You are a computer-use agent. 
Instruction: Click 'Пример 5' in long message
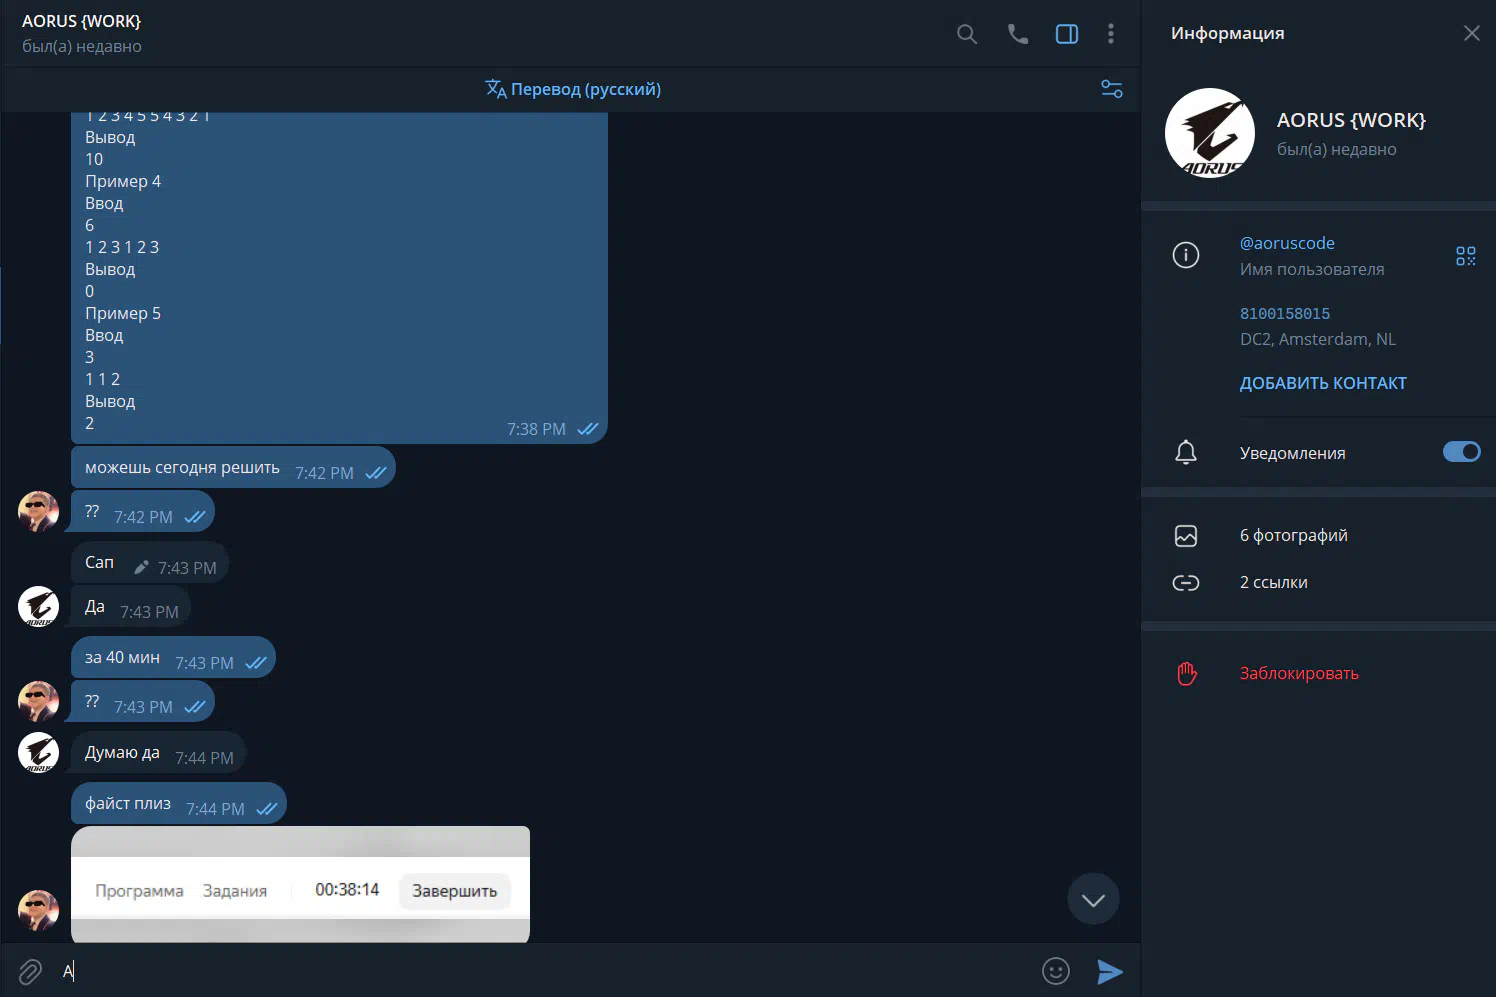[x=123, y=313]
